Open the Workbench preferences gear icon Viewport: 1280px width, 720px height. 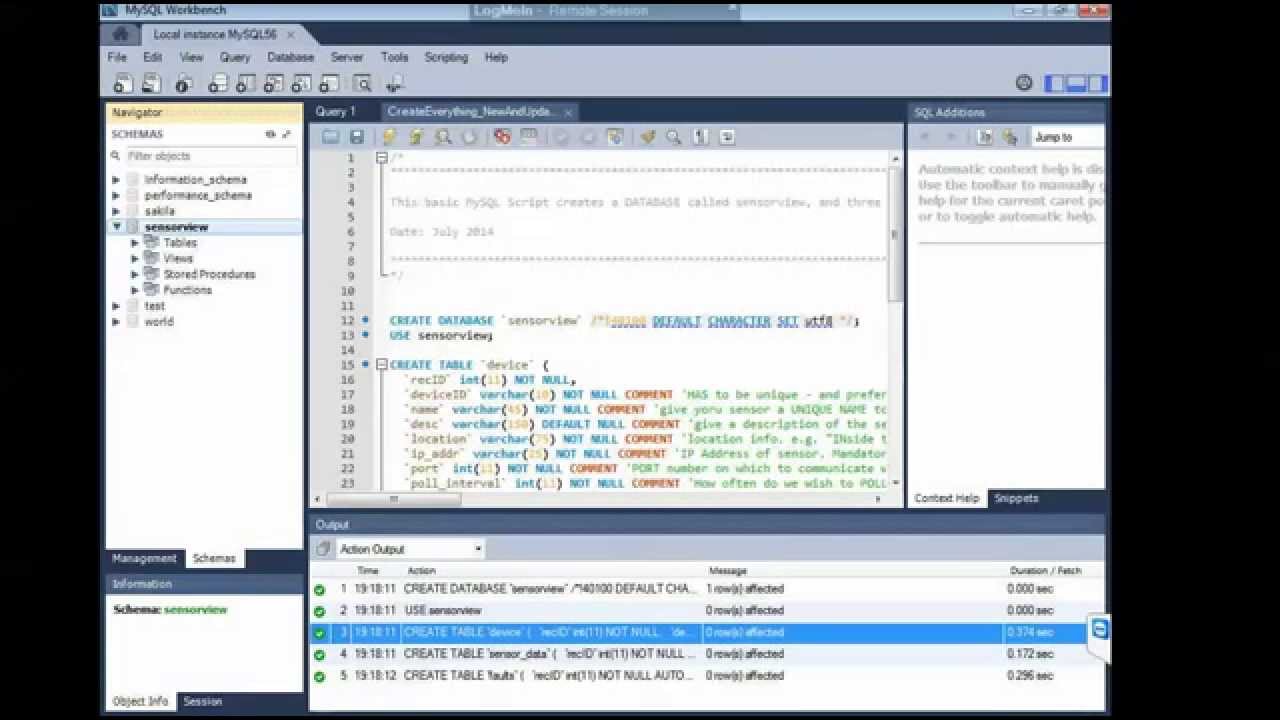(x=1024, y=84)
